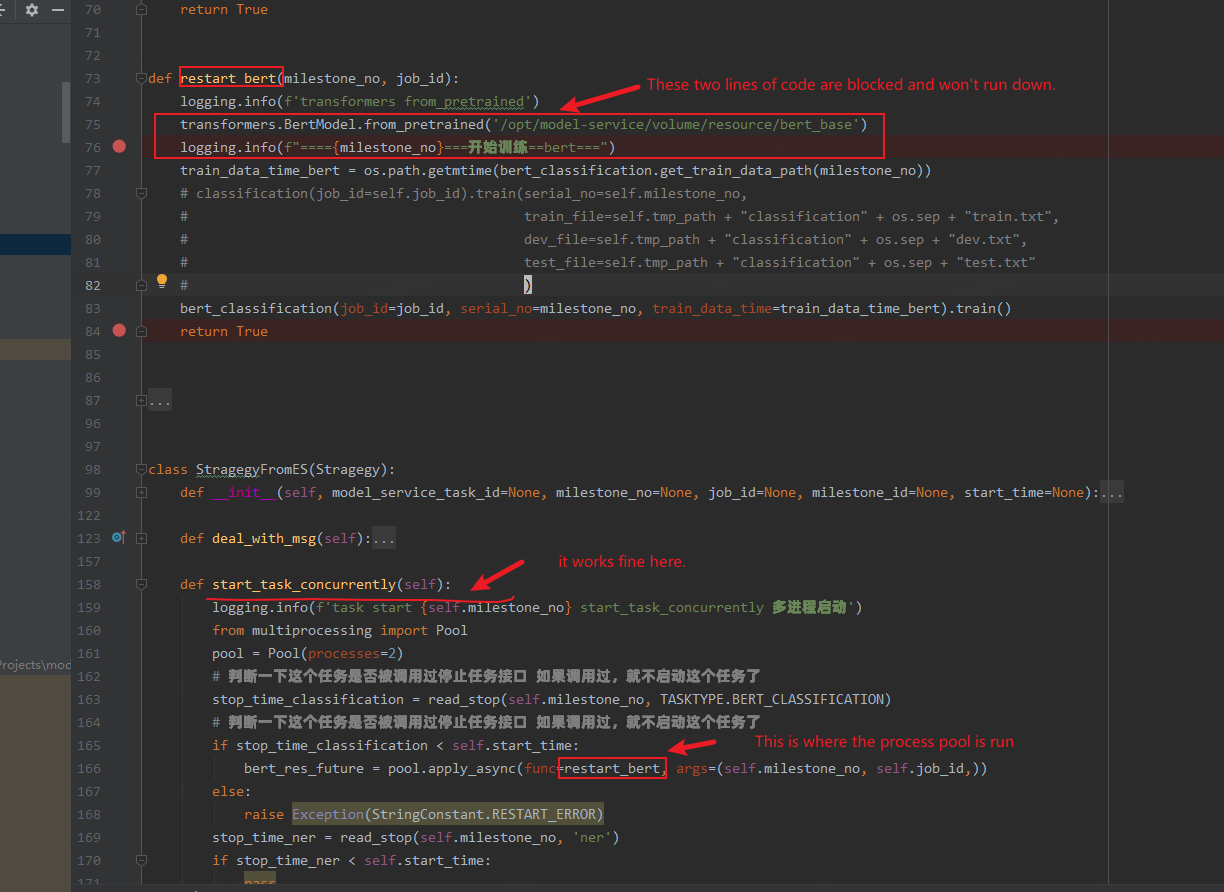Click the plus fold icon in the line 123 gutter

tap(141, 537)
